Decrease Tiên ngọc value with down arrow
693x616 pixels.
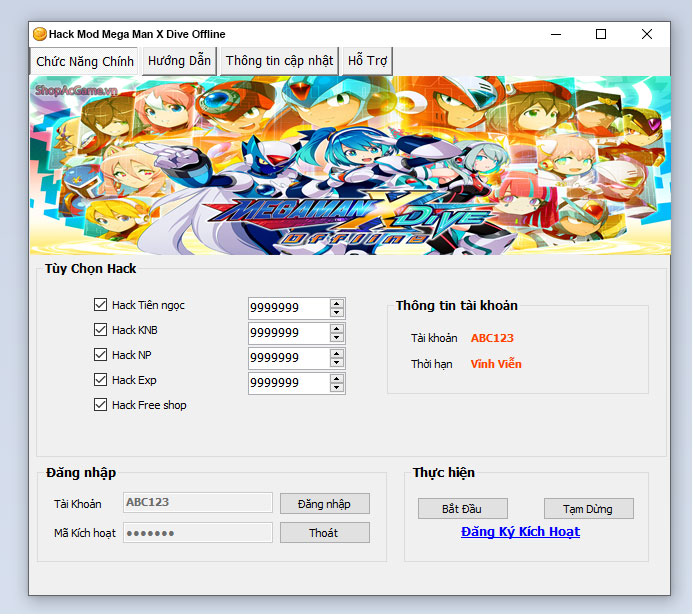tap(337, 312)
